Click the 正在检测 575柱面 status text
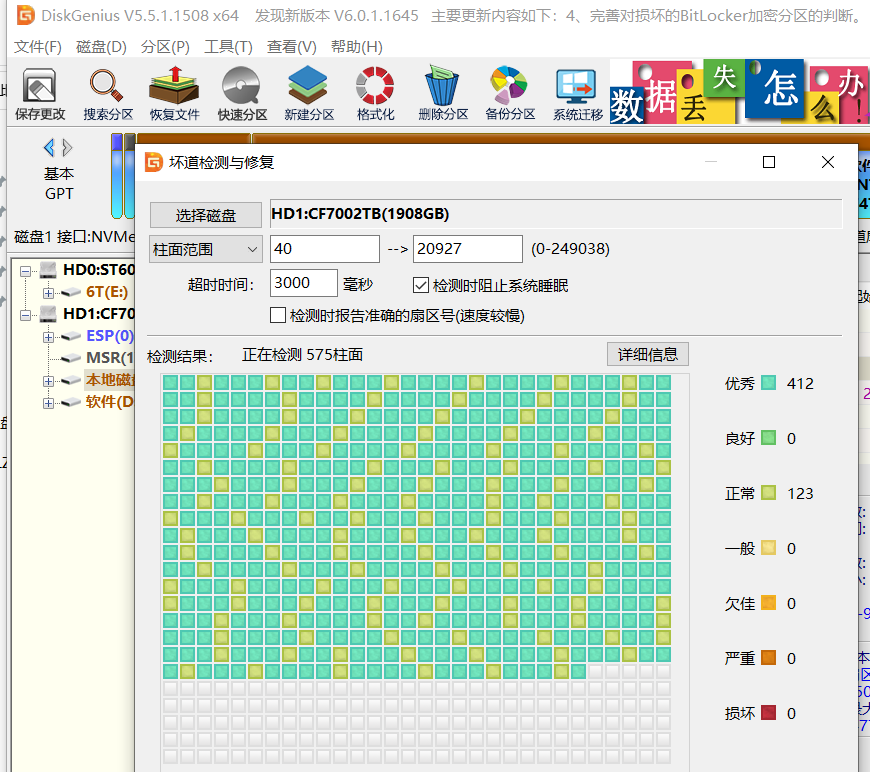 coord(302,355)
